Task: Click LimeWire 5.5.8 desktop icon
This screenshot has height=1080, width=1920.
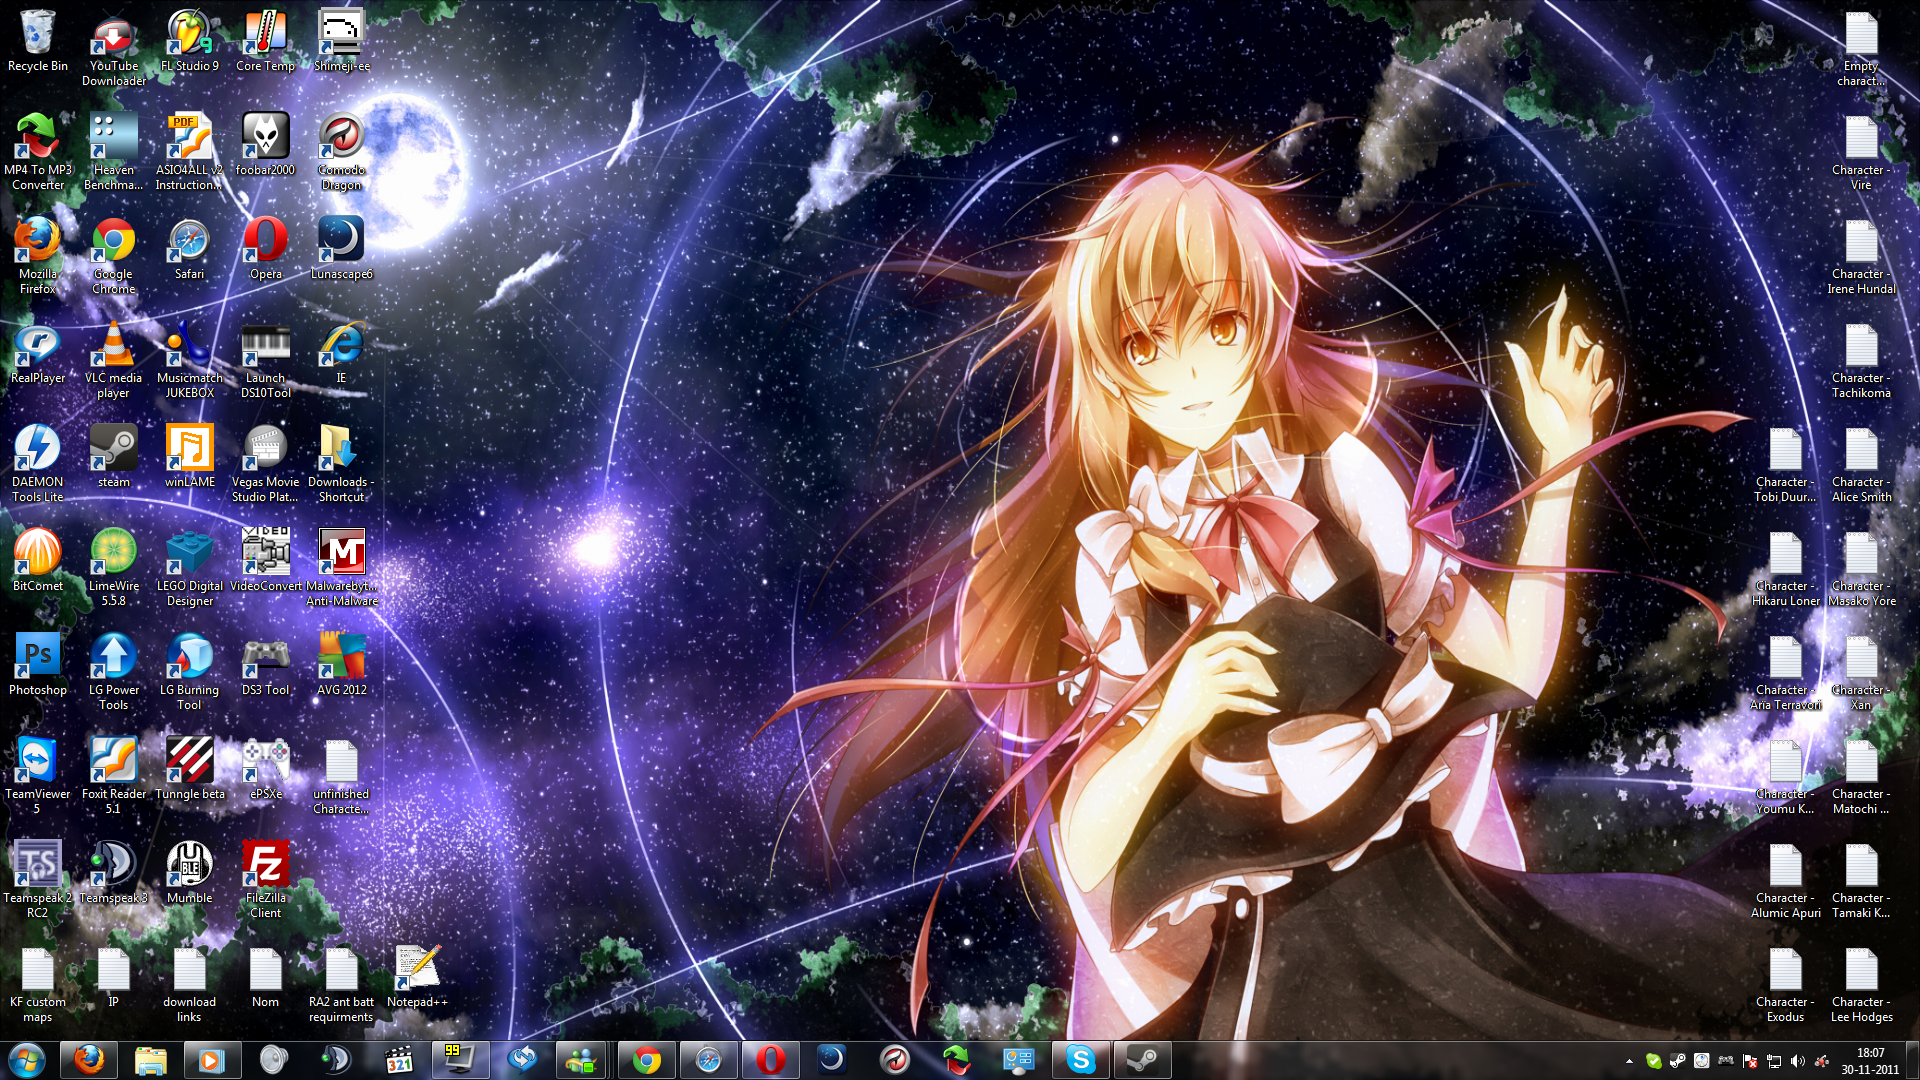Action: pyautogui.click(x=114, y=567)
